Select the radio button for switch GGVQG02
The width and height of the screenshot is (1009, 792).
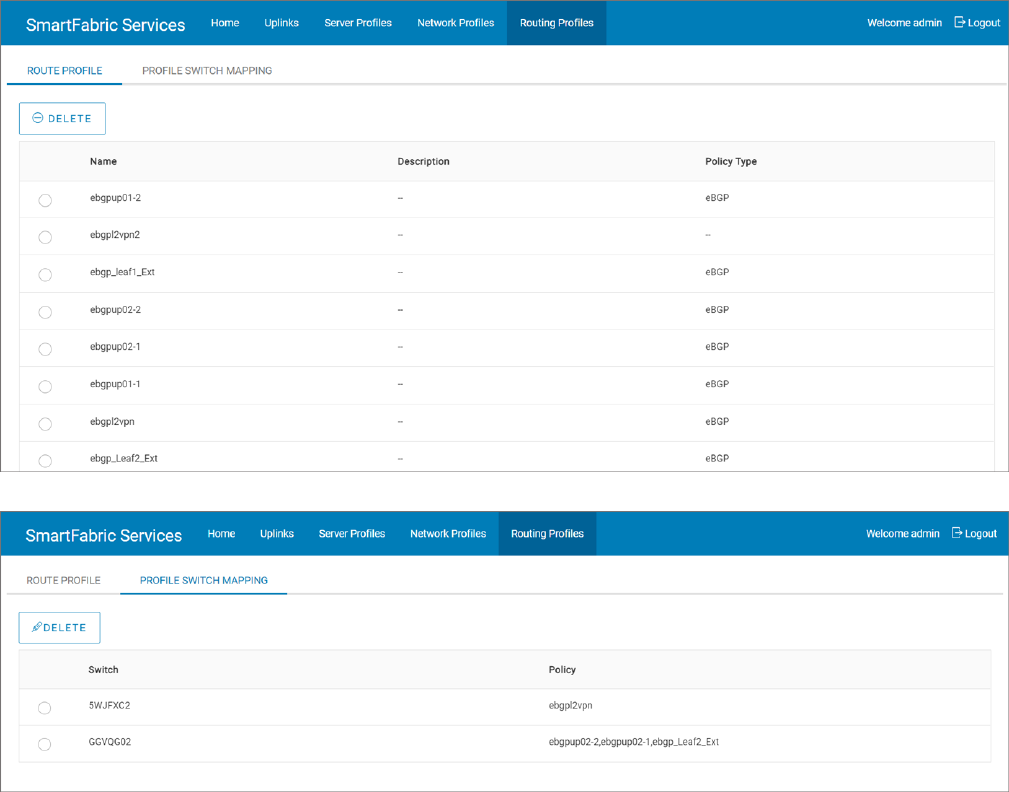pyautogui.click(x=44, y=744)
